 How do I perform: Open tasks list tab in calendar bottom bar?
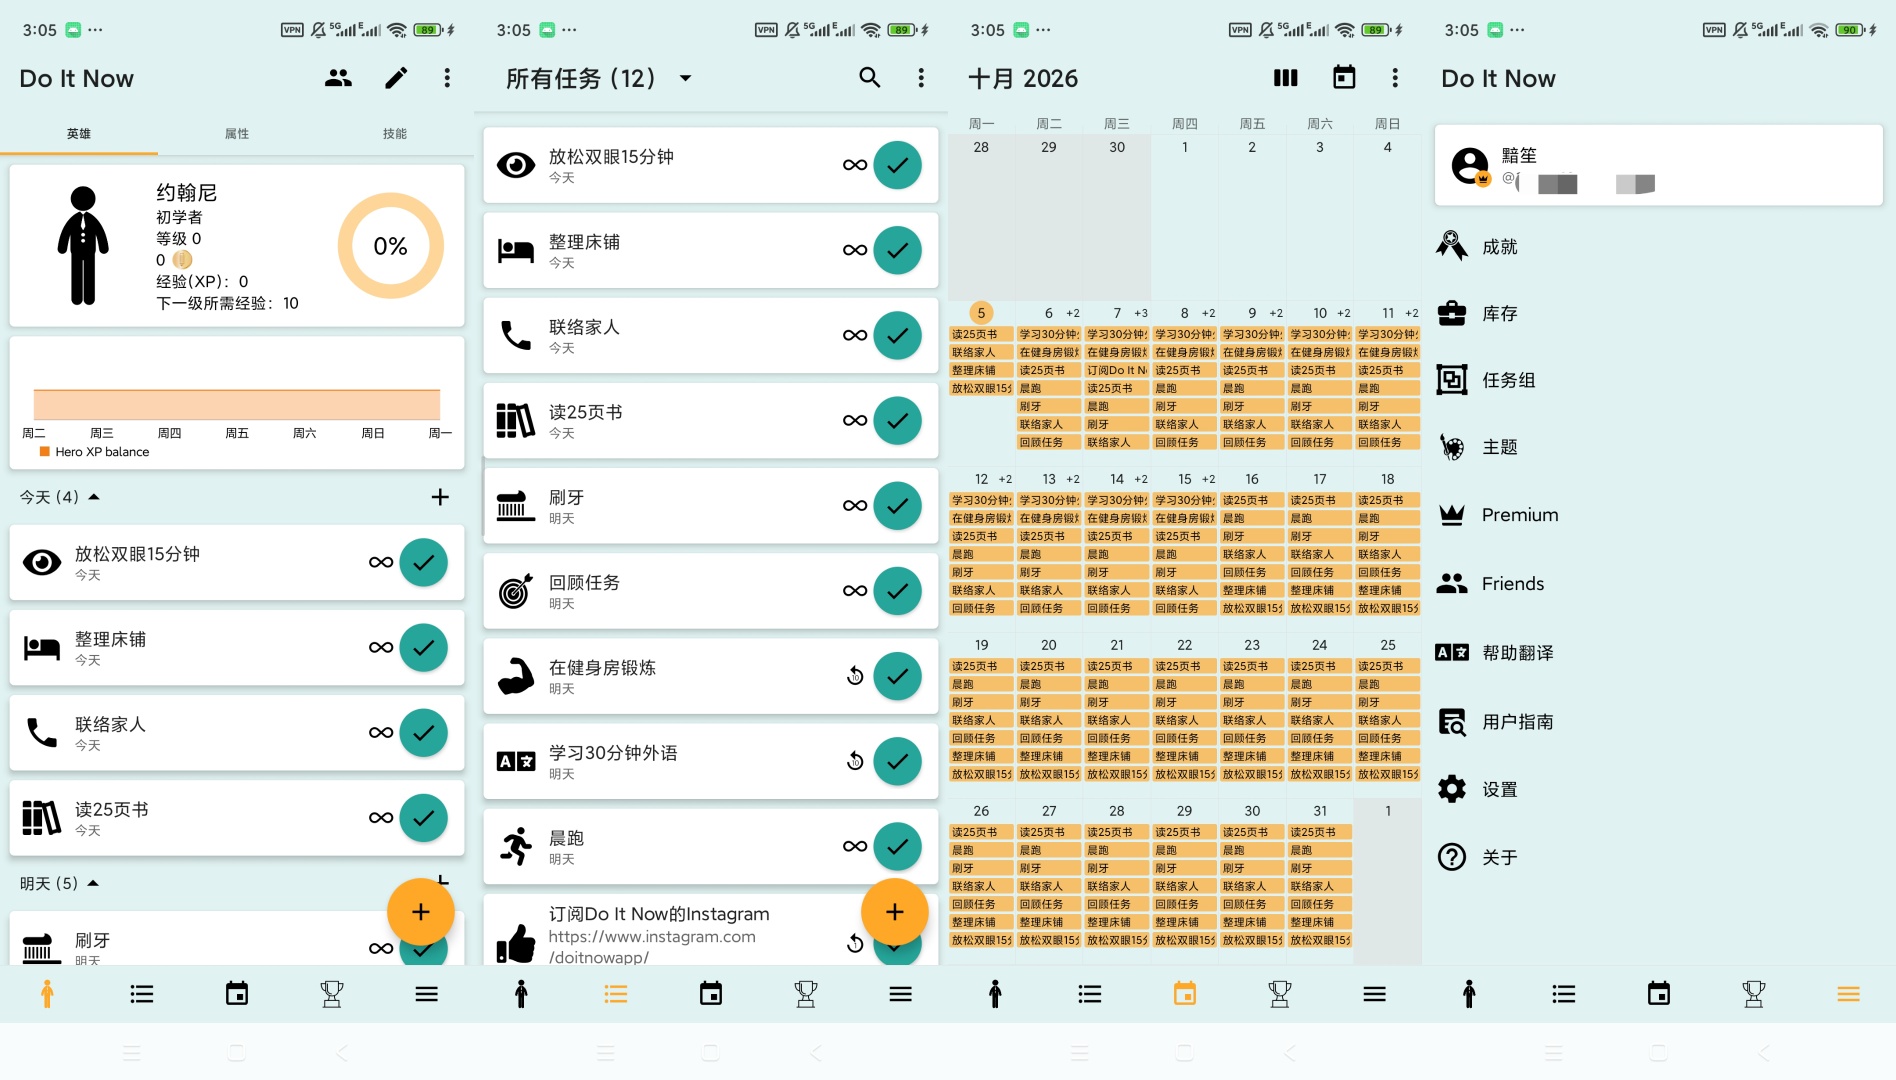coord(1090,994)
